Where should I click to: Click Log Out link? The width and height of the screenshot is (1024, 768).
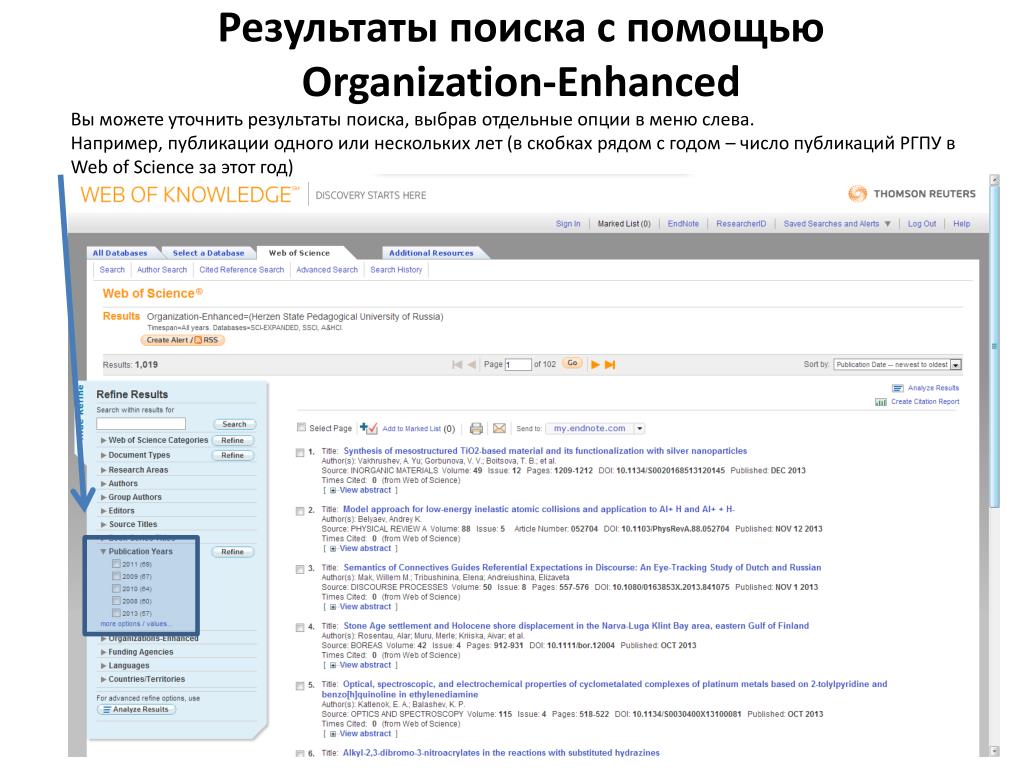coord(921,224)
